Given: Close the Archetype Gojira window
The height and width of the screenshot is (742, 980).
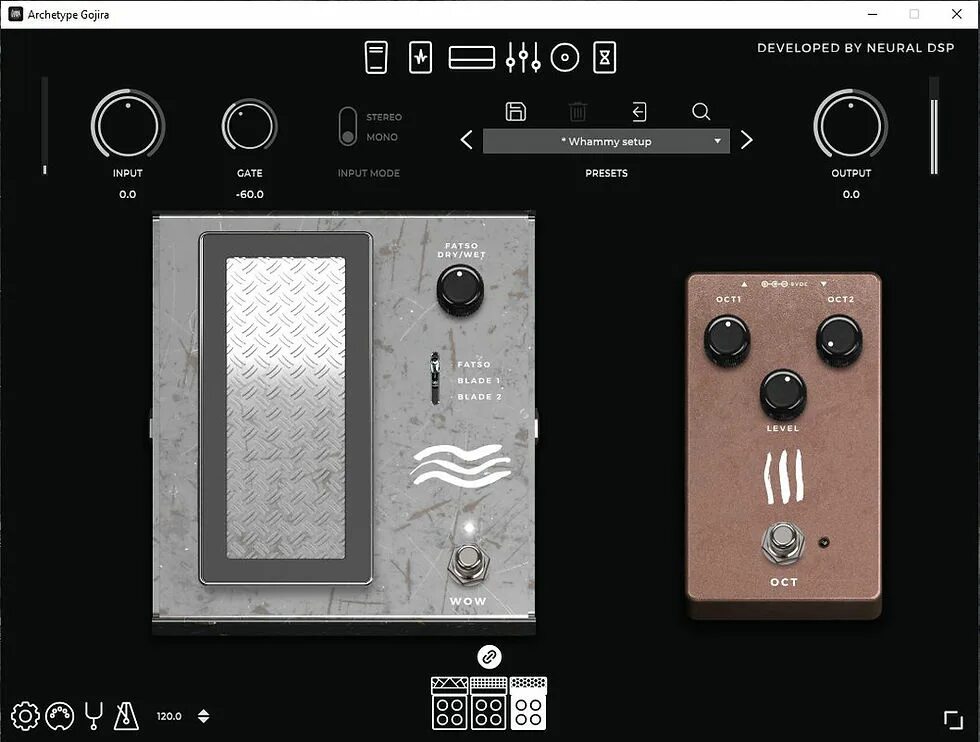Looking at the screenshot, I should tap(956, 14).
